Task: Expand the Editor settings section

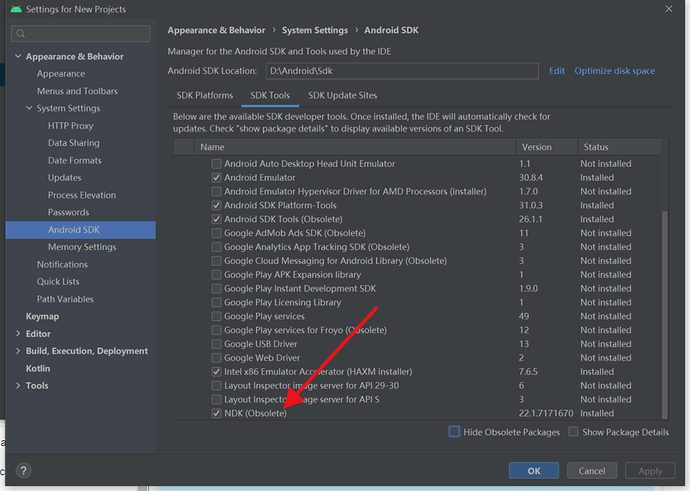Action: (x=17, y=334)
